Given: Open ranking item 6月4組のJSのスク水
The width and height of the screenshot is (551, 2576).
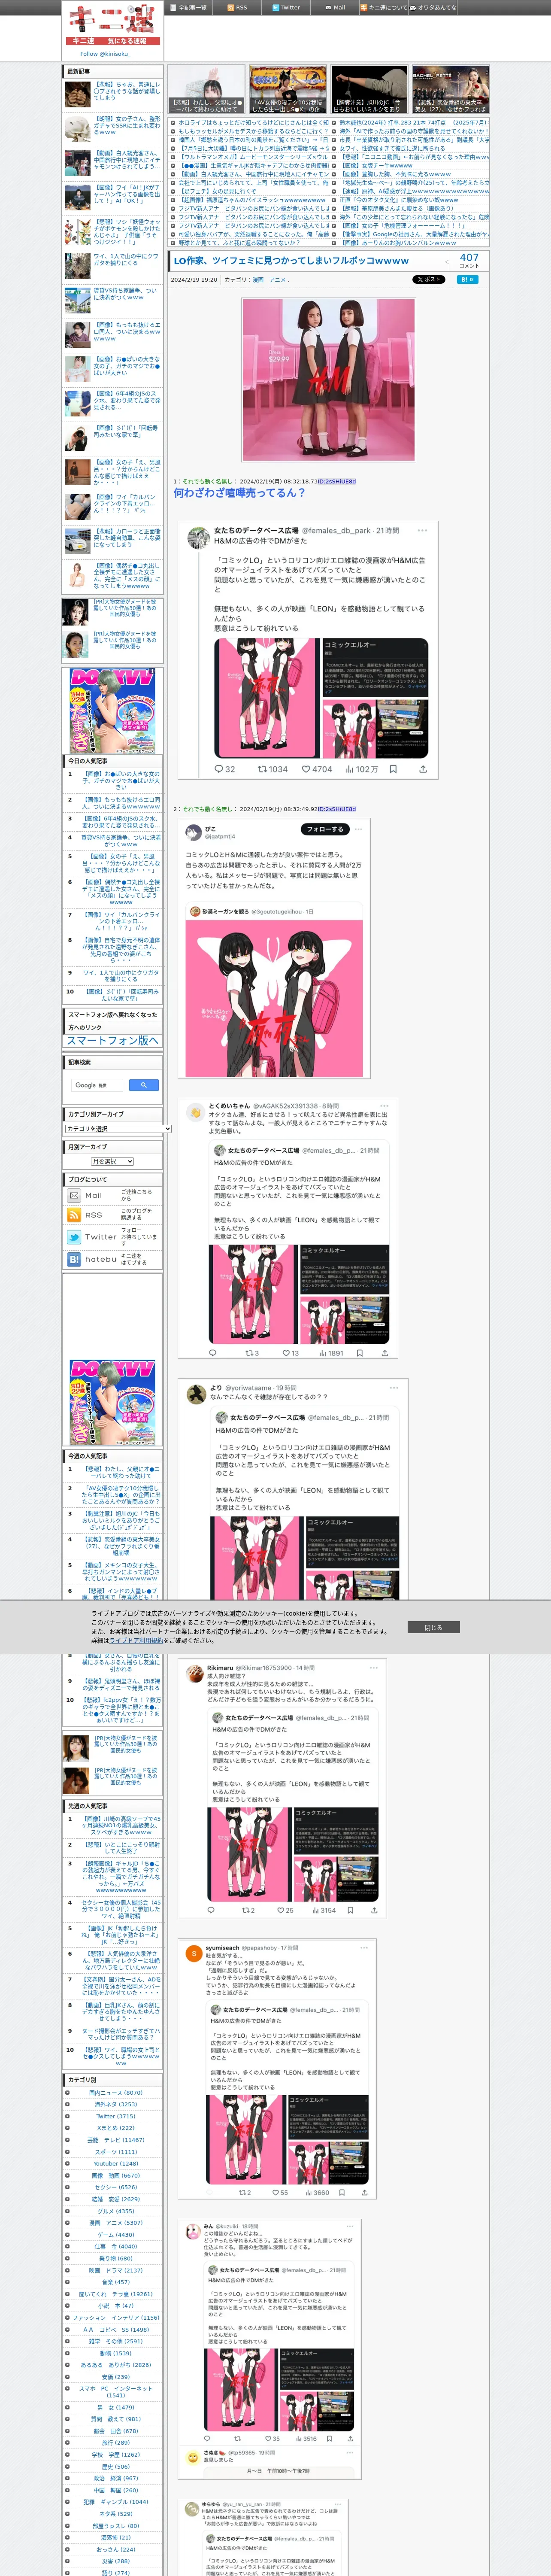Looking at the screenshot, I should pos(120,822).
